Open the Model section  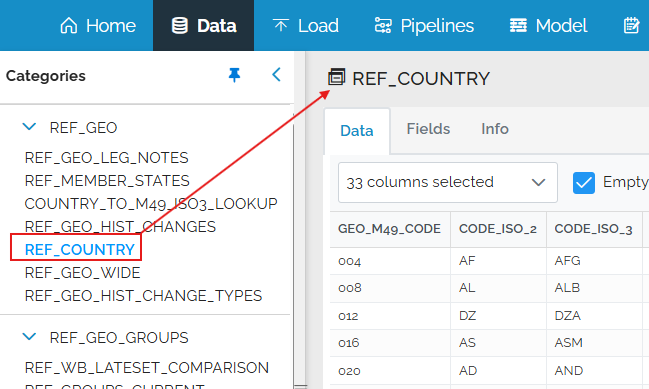548,26
